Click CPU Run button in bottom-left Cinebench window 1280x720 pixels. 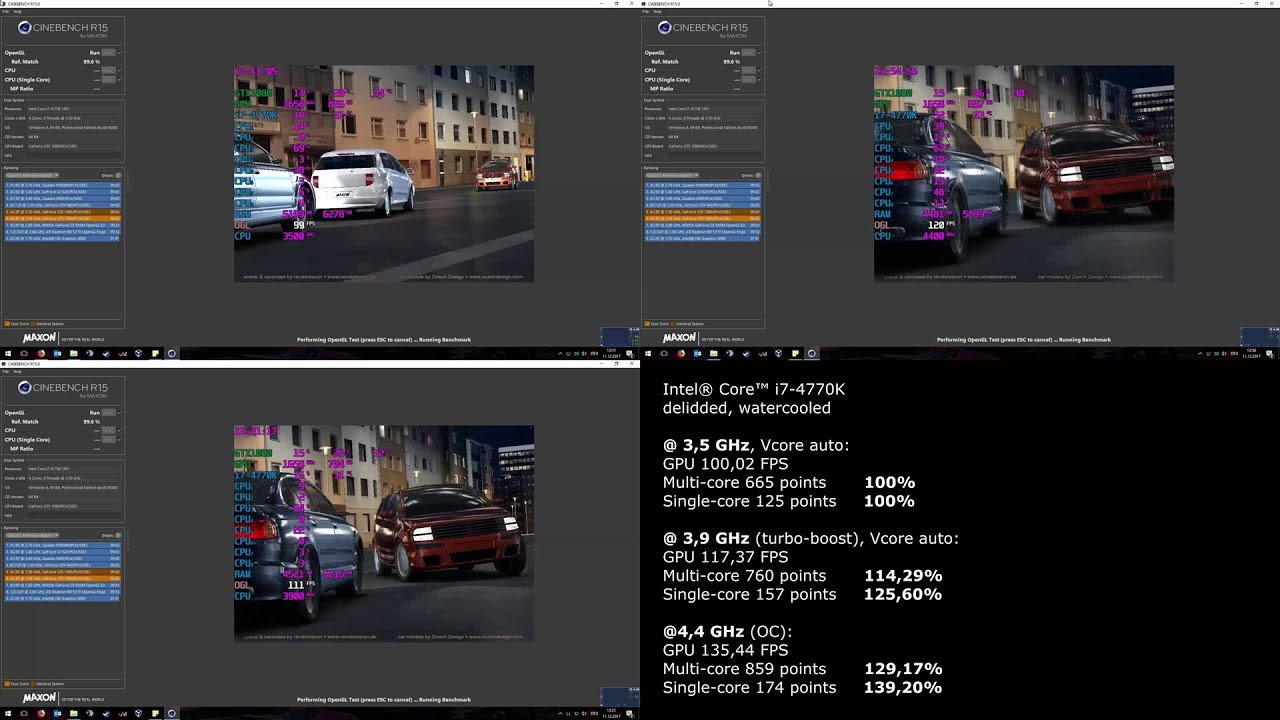pos(108,430)
